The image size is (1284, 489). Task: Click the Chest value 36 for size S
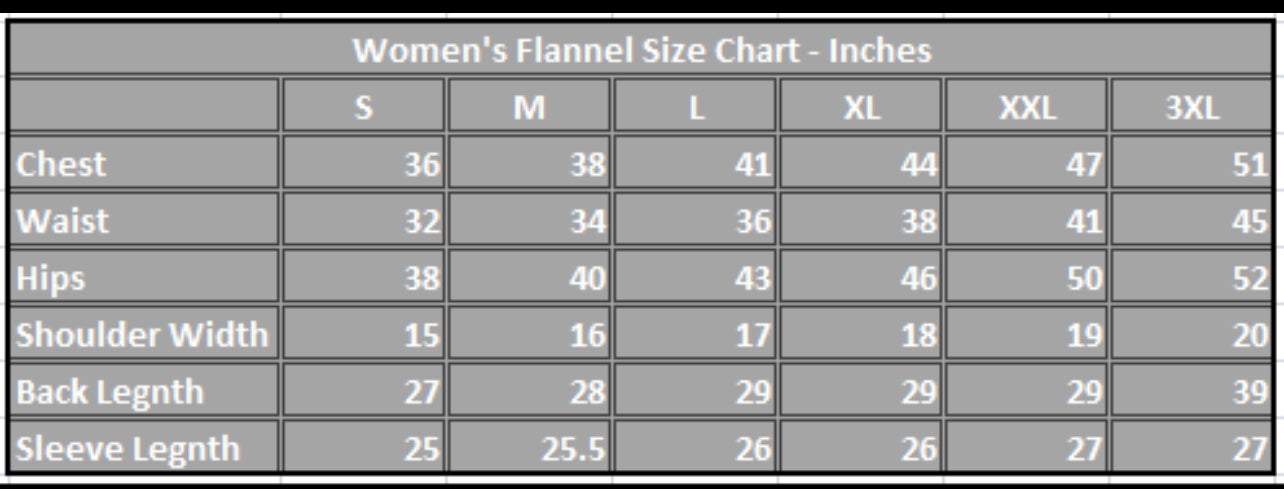[364, 164]
